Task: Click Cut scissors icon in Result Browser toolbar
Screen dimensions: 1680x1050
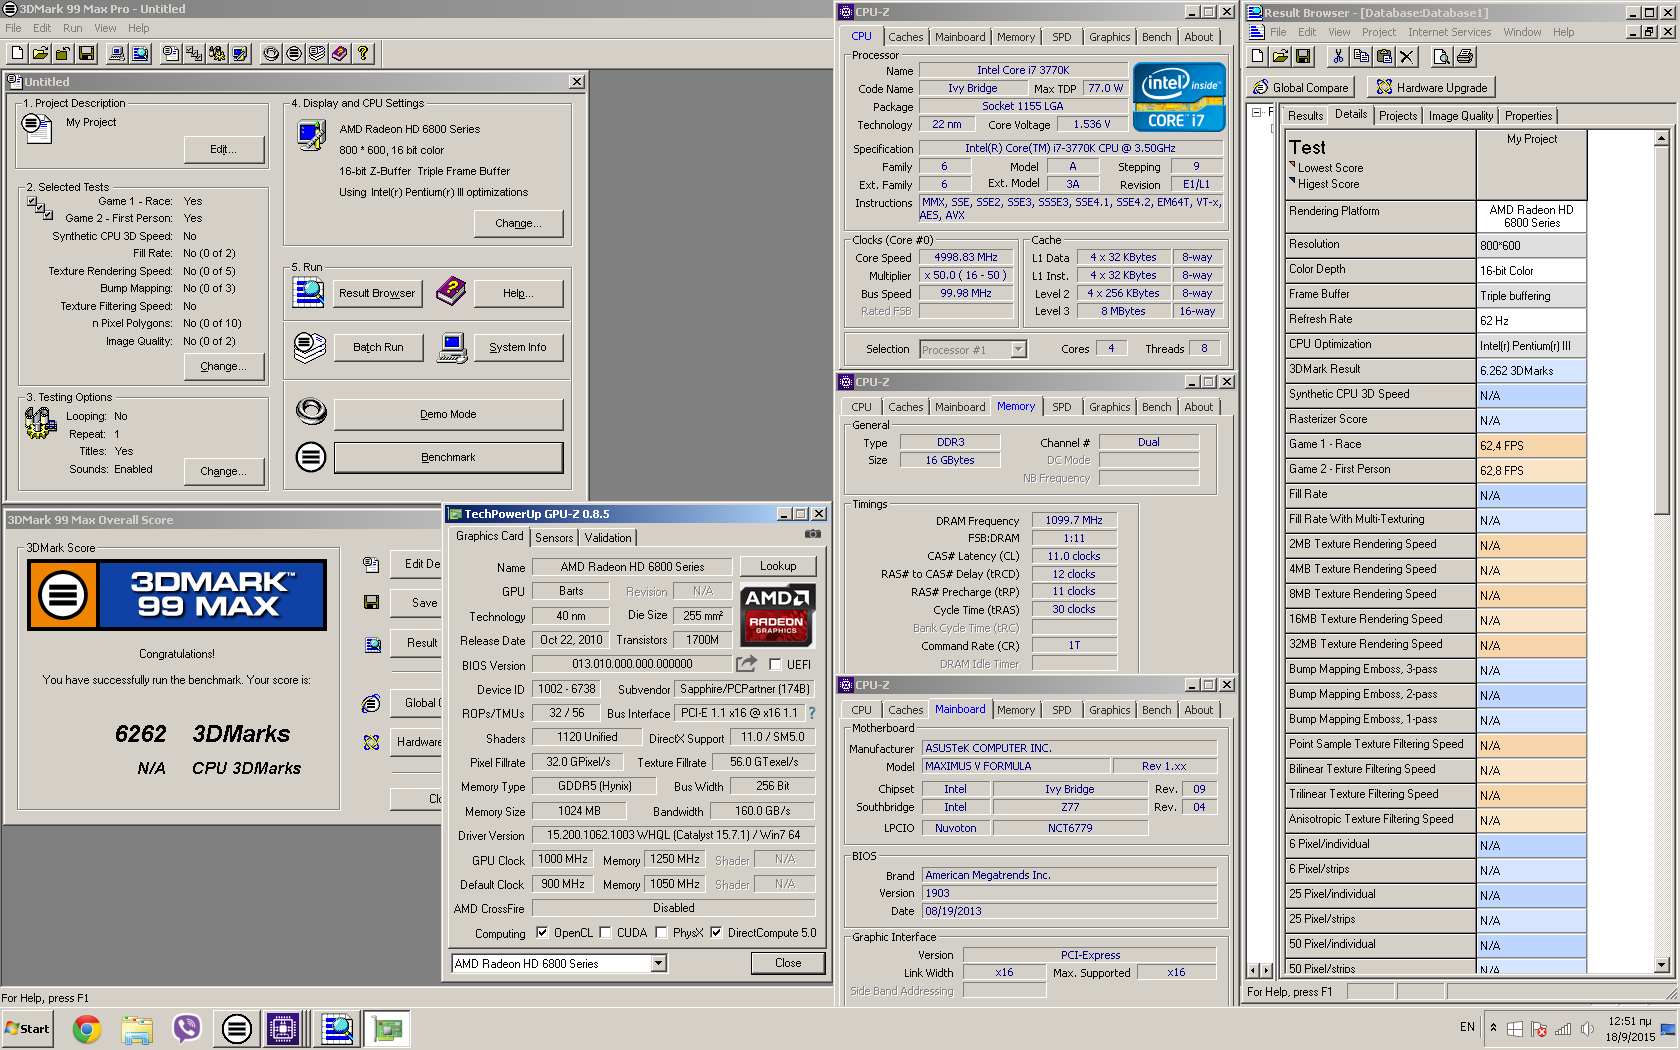Action: pyautogui.click(x=1338, y=57)
